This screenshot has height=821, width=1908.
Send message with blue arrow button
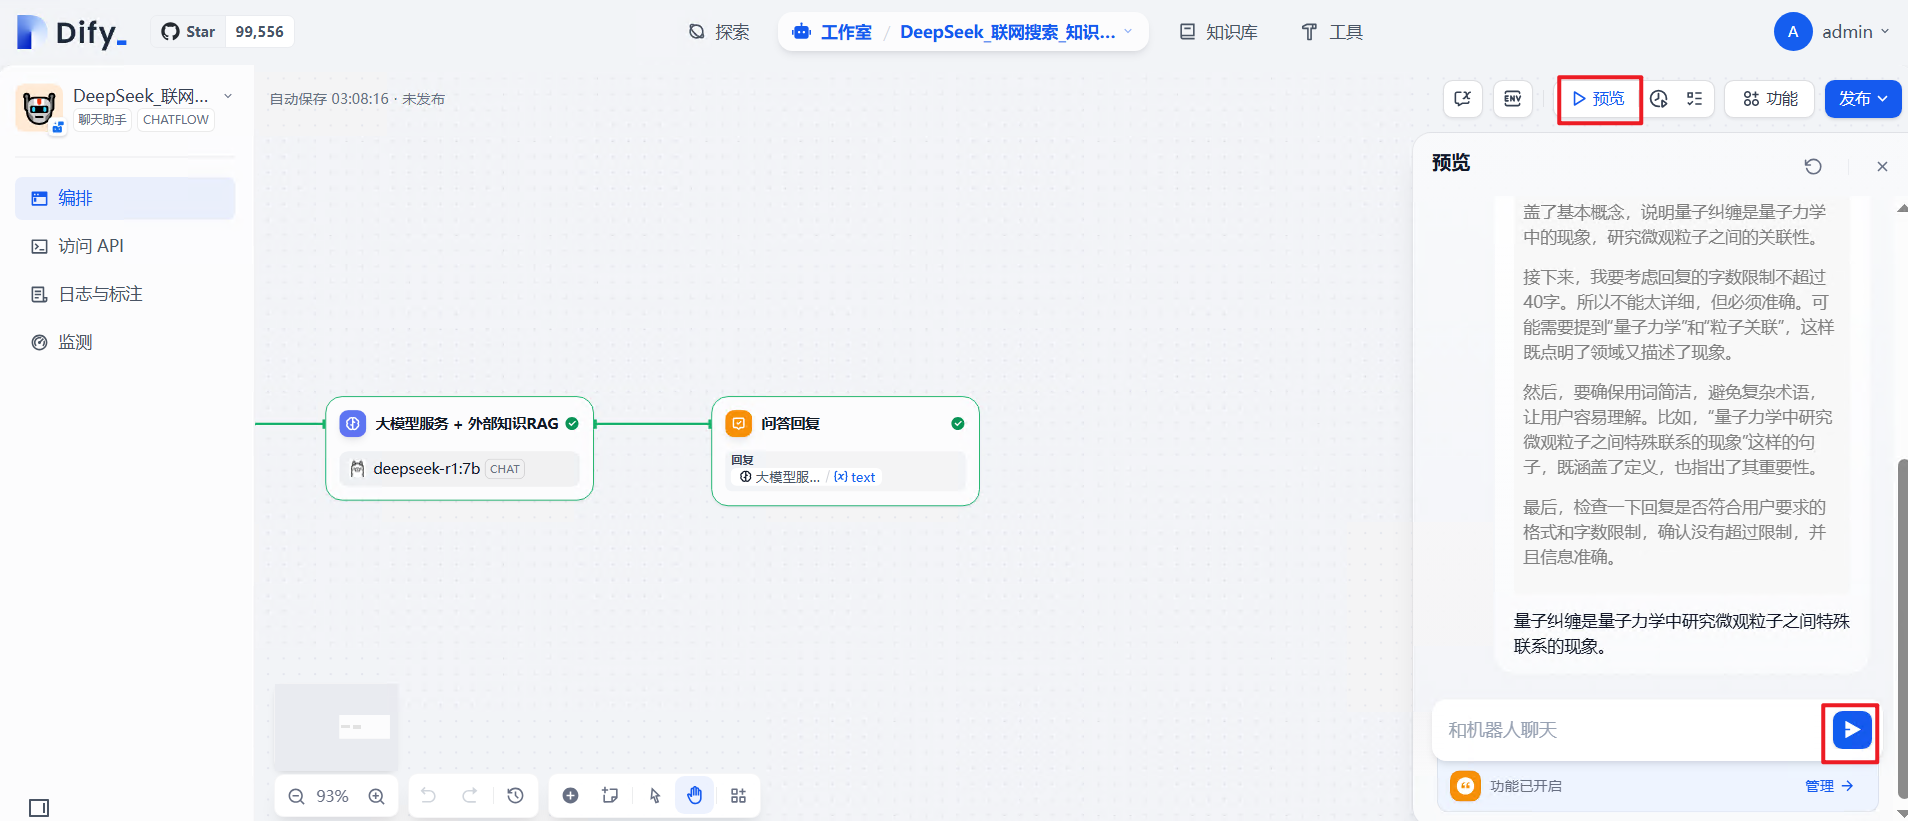tap(1851, 730)
